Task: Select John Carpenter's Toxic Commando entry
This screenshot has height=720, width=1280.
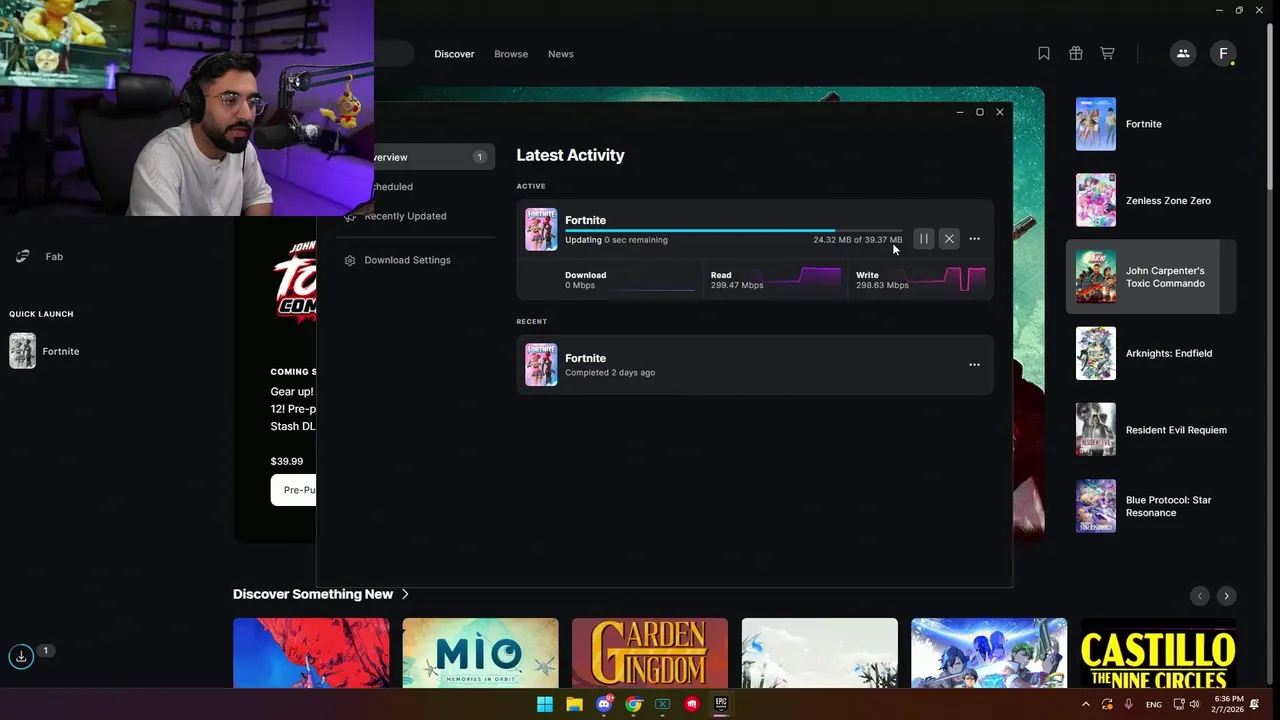Action: [x=1151, y=277]
